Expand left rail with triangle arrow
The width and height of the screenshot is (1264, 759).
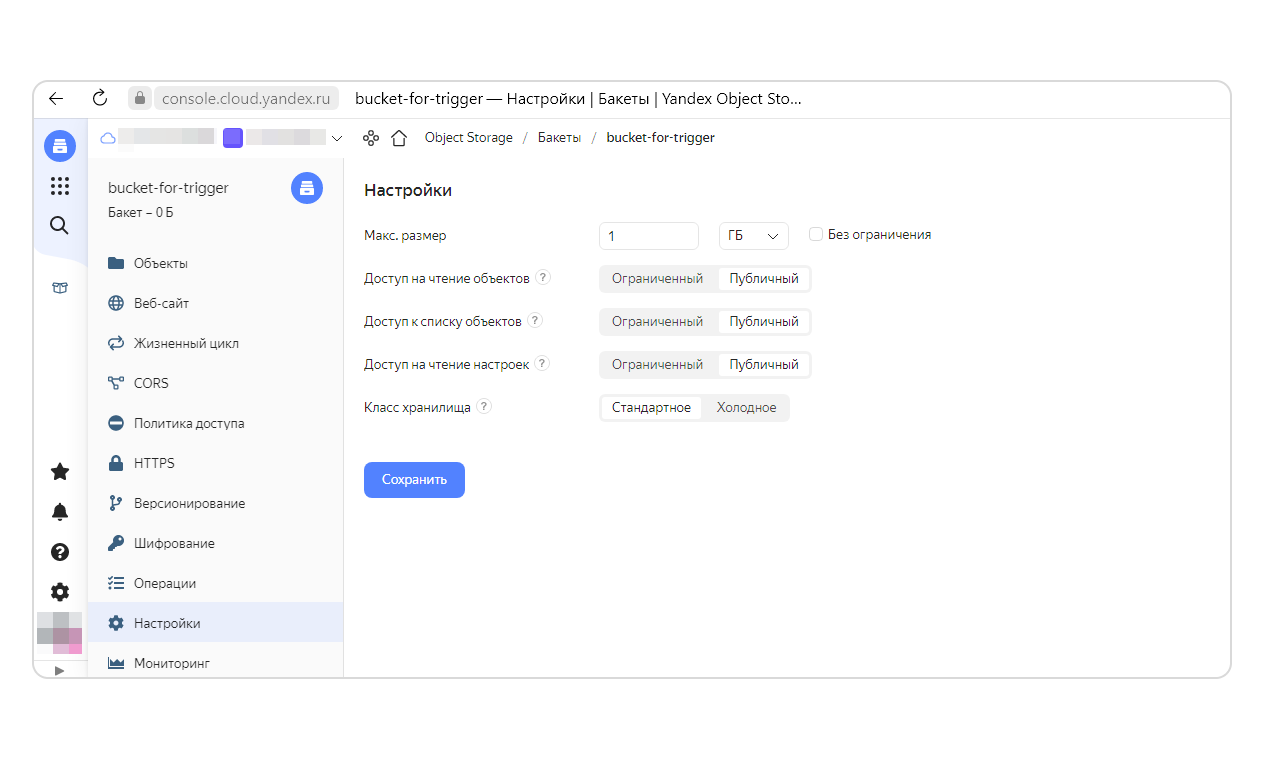[60, 671]
